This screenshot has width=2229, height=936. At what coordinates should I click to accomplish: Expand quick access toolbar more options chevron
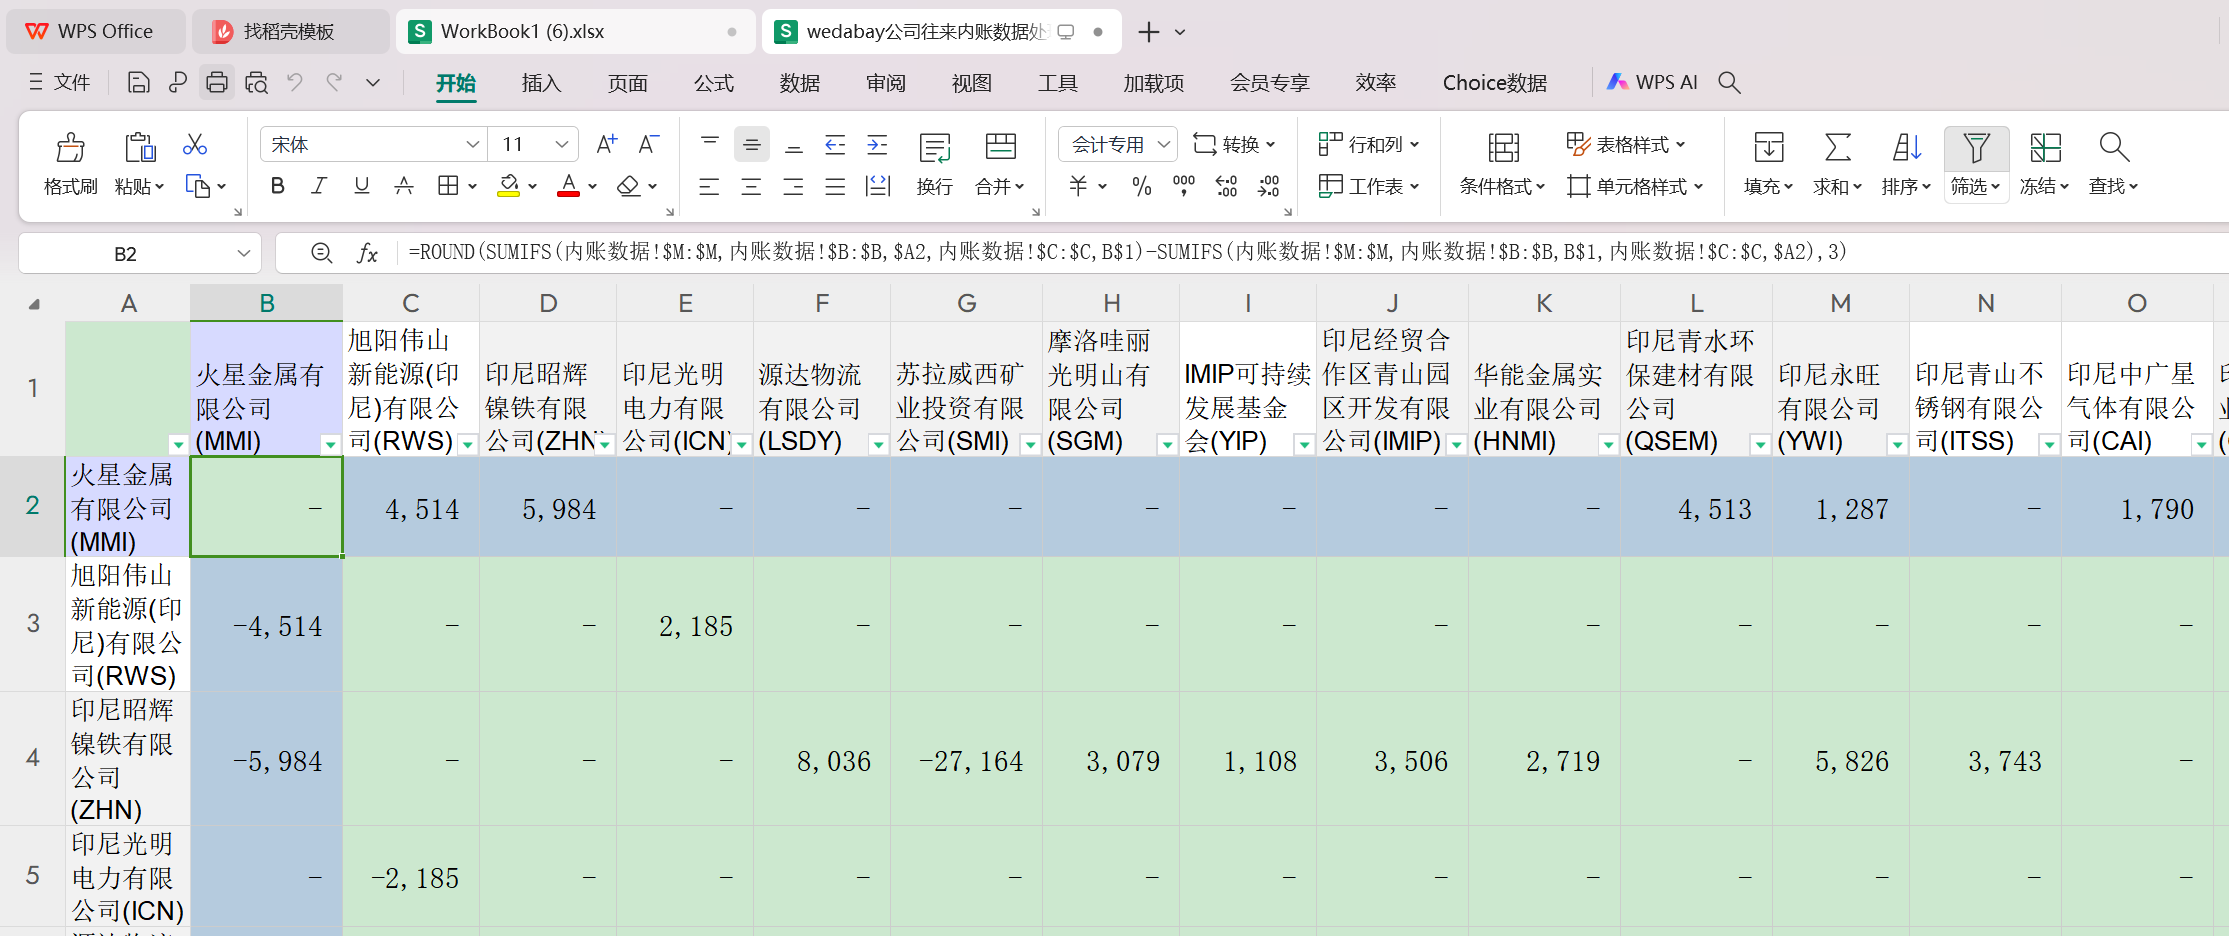373,82
